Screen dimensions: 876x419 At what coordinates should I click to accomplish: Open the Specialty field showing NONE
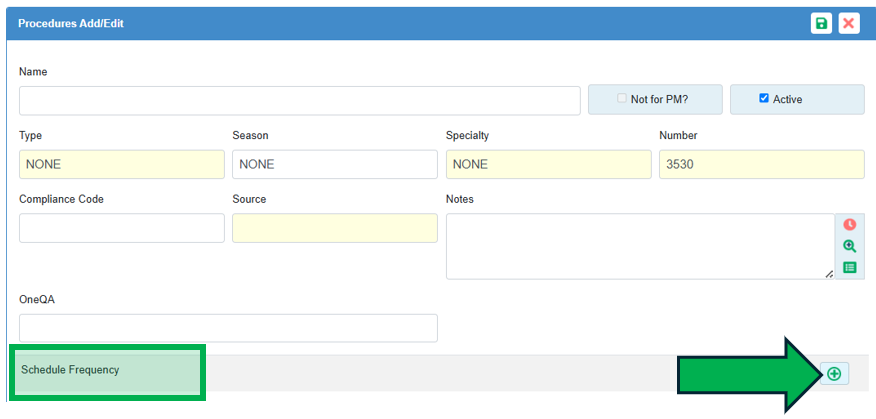point(548,164)
